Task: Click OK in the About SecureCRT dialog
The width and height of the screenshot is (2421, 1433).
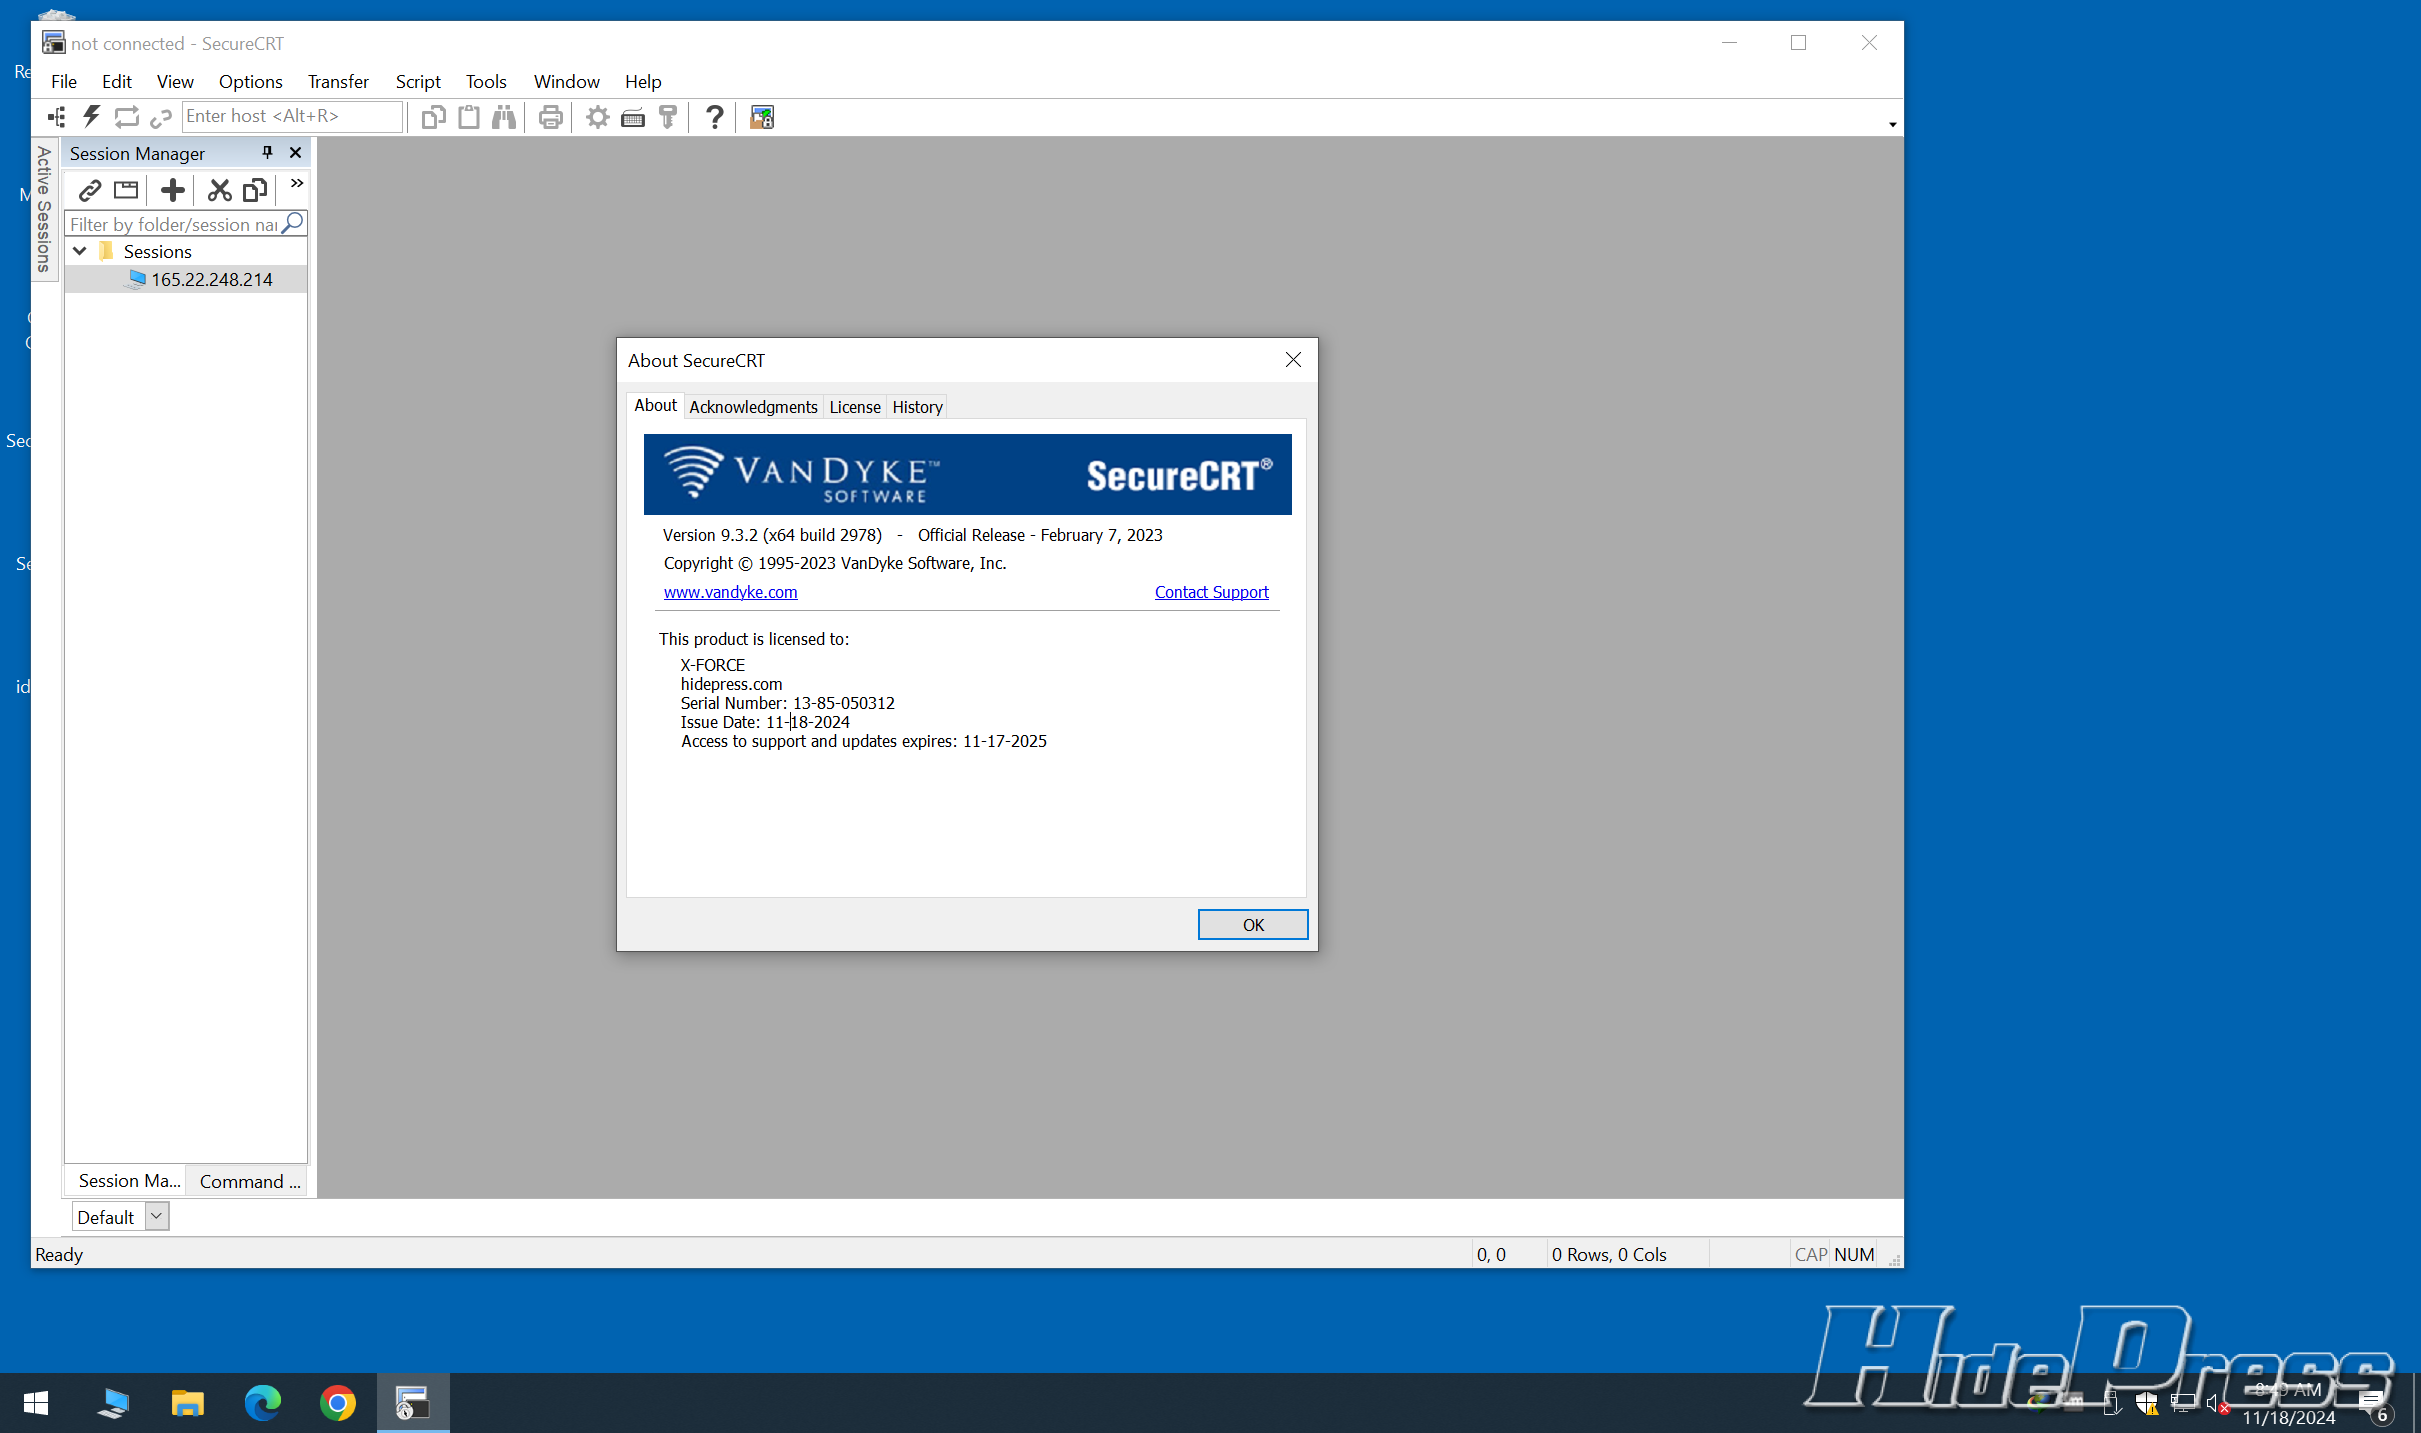Action: click(1252, 925)
